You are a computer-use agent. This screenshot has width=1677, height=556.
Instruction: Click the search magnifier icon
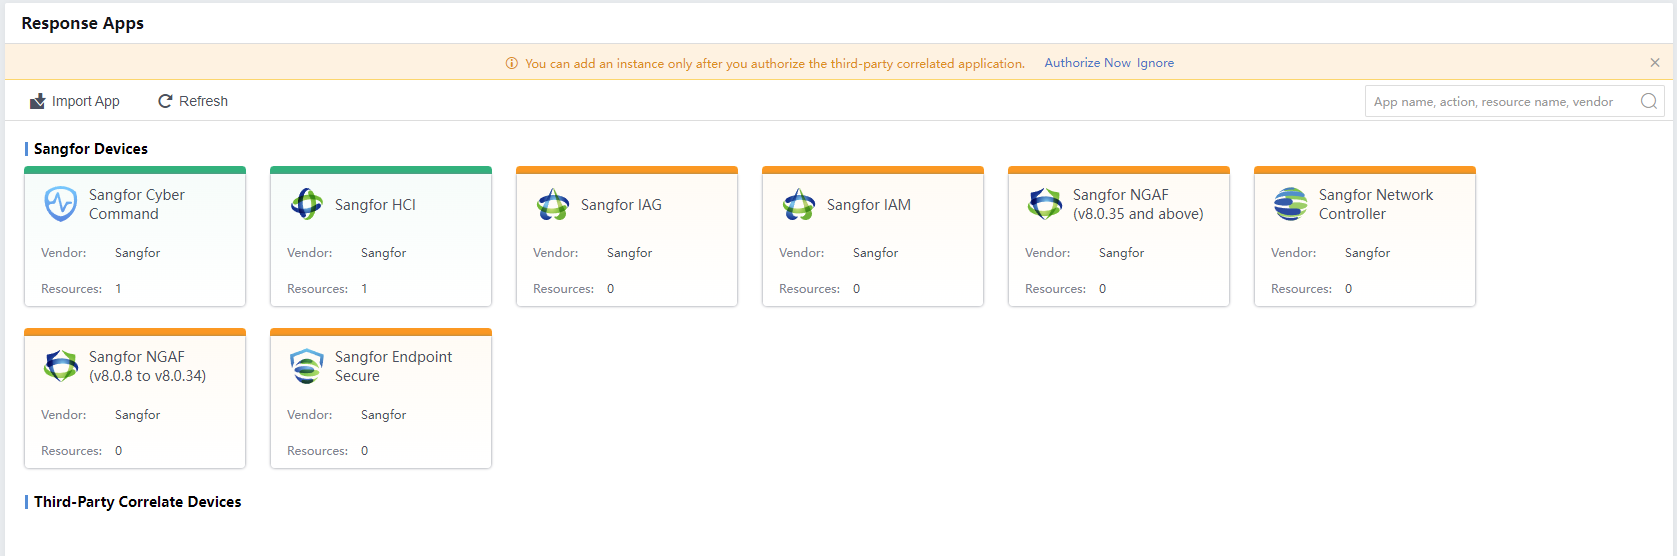pos(1649,101)
